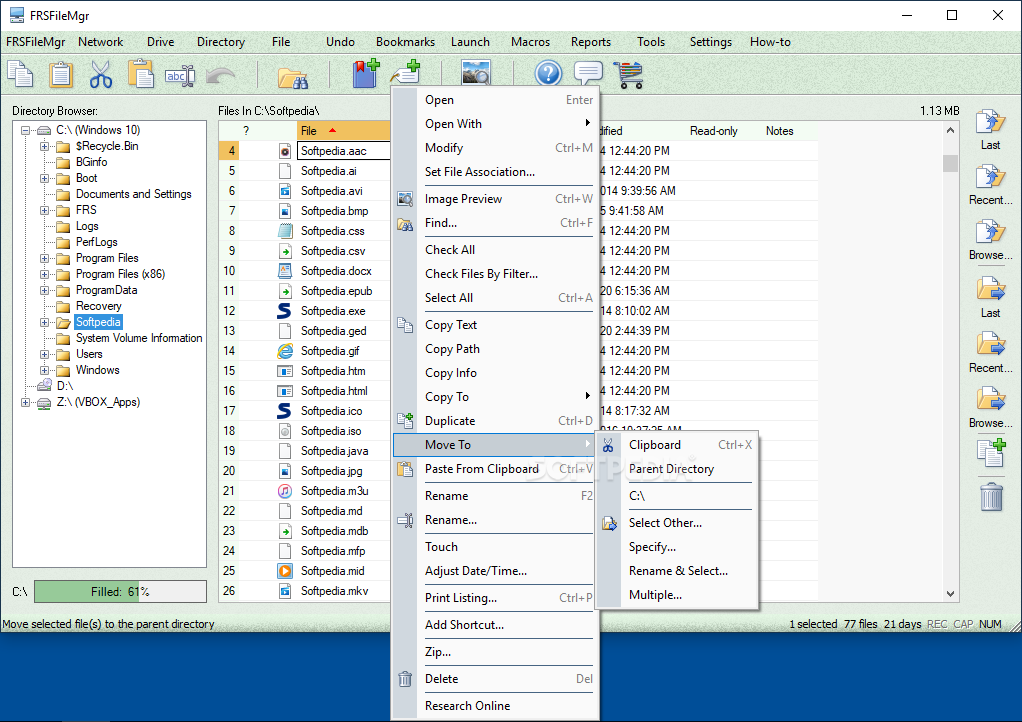Open the Bookmarks menu

(405, 42)
